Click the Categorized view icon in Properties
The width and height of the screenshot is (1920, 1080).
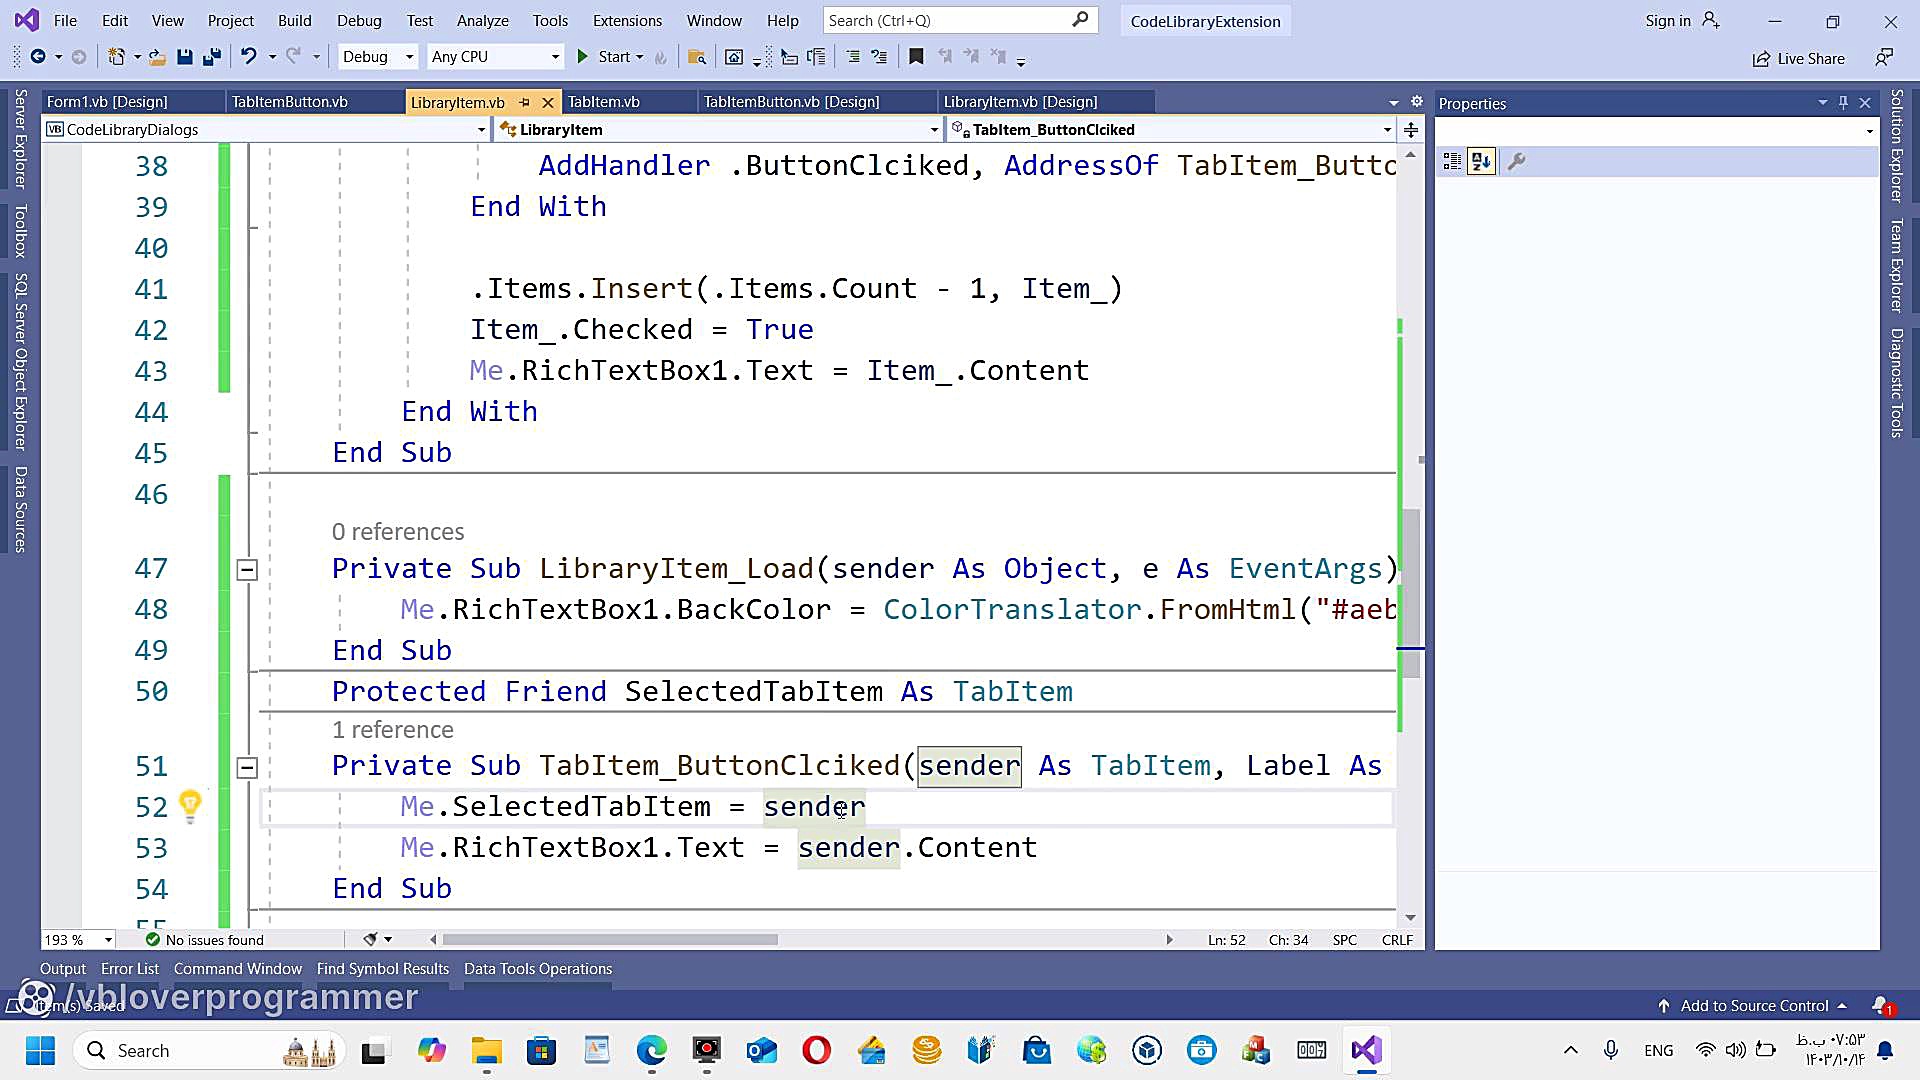coord(1452,161)
